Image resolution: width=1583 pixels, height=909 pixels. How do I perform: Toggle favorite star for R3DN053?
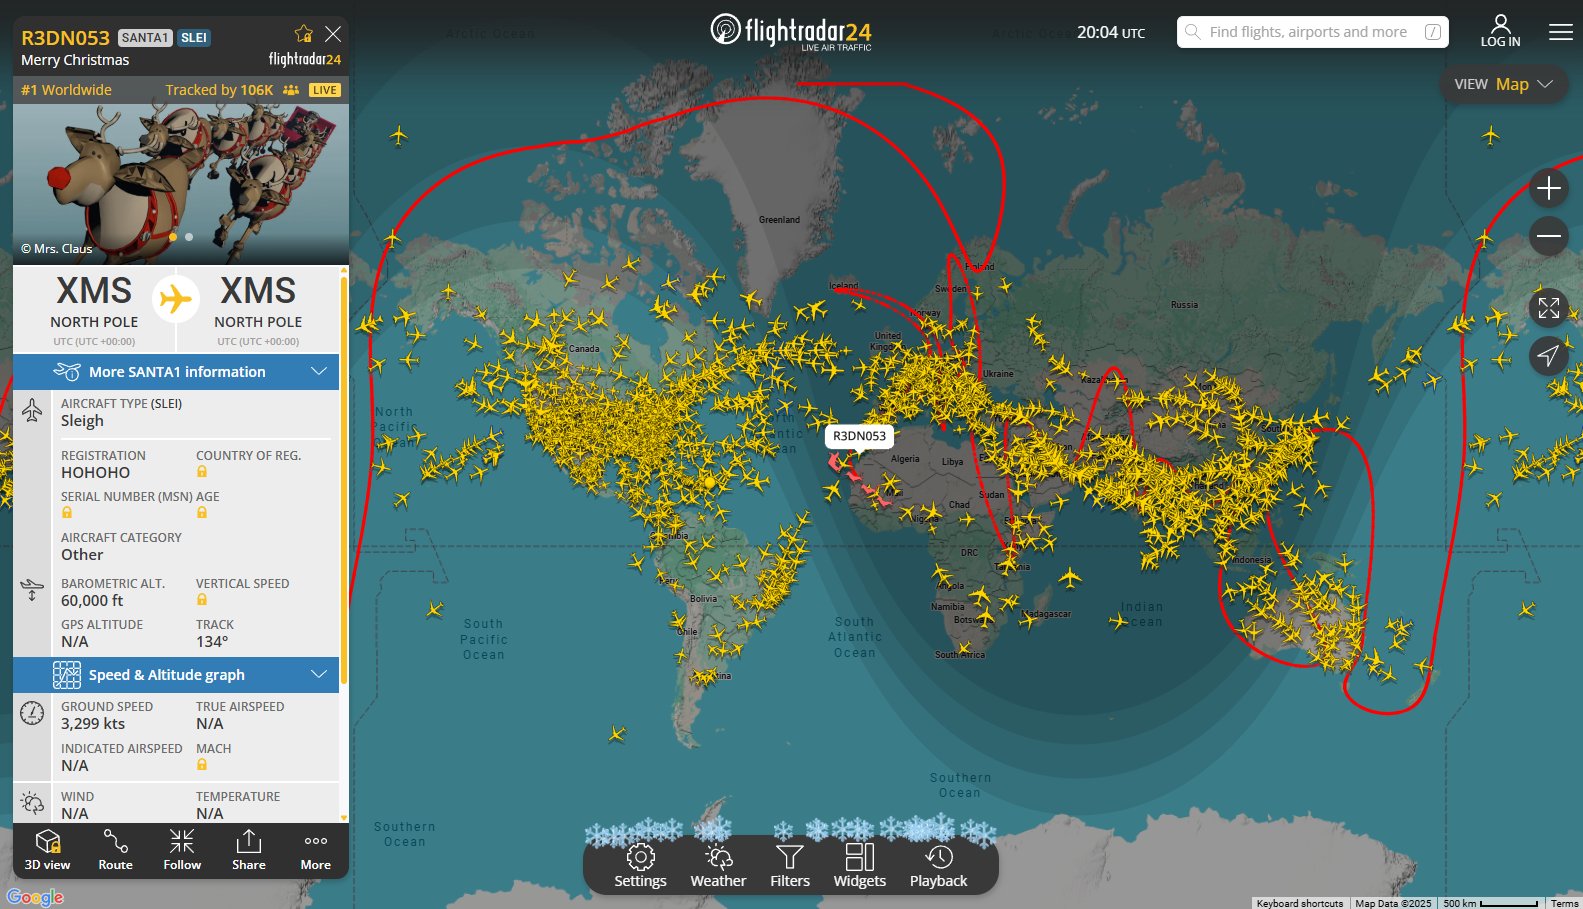(x=304, y=34)
